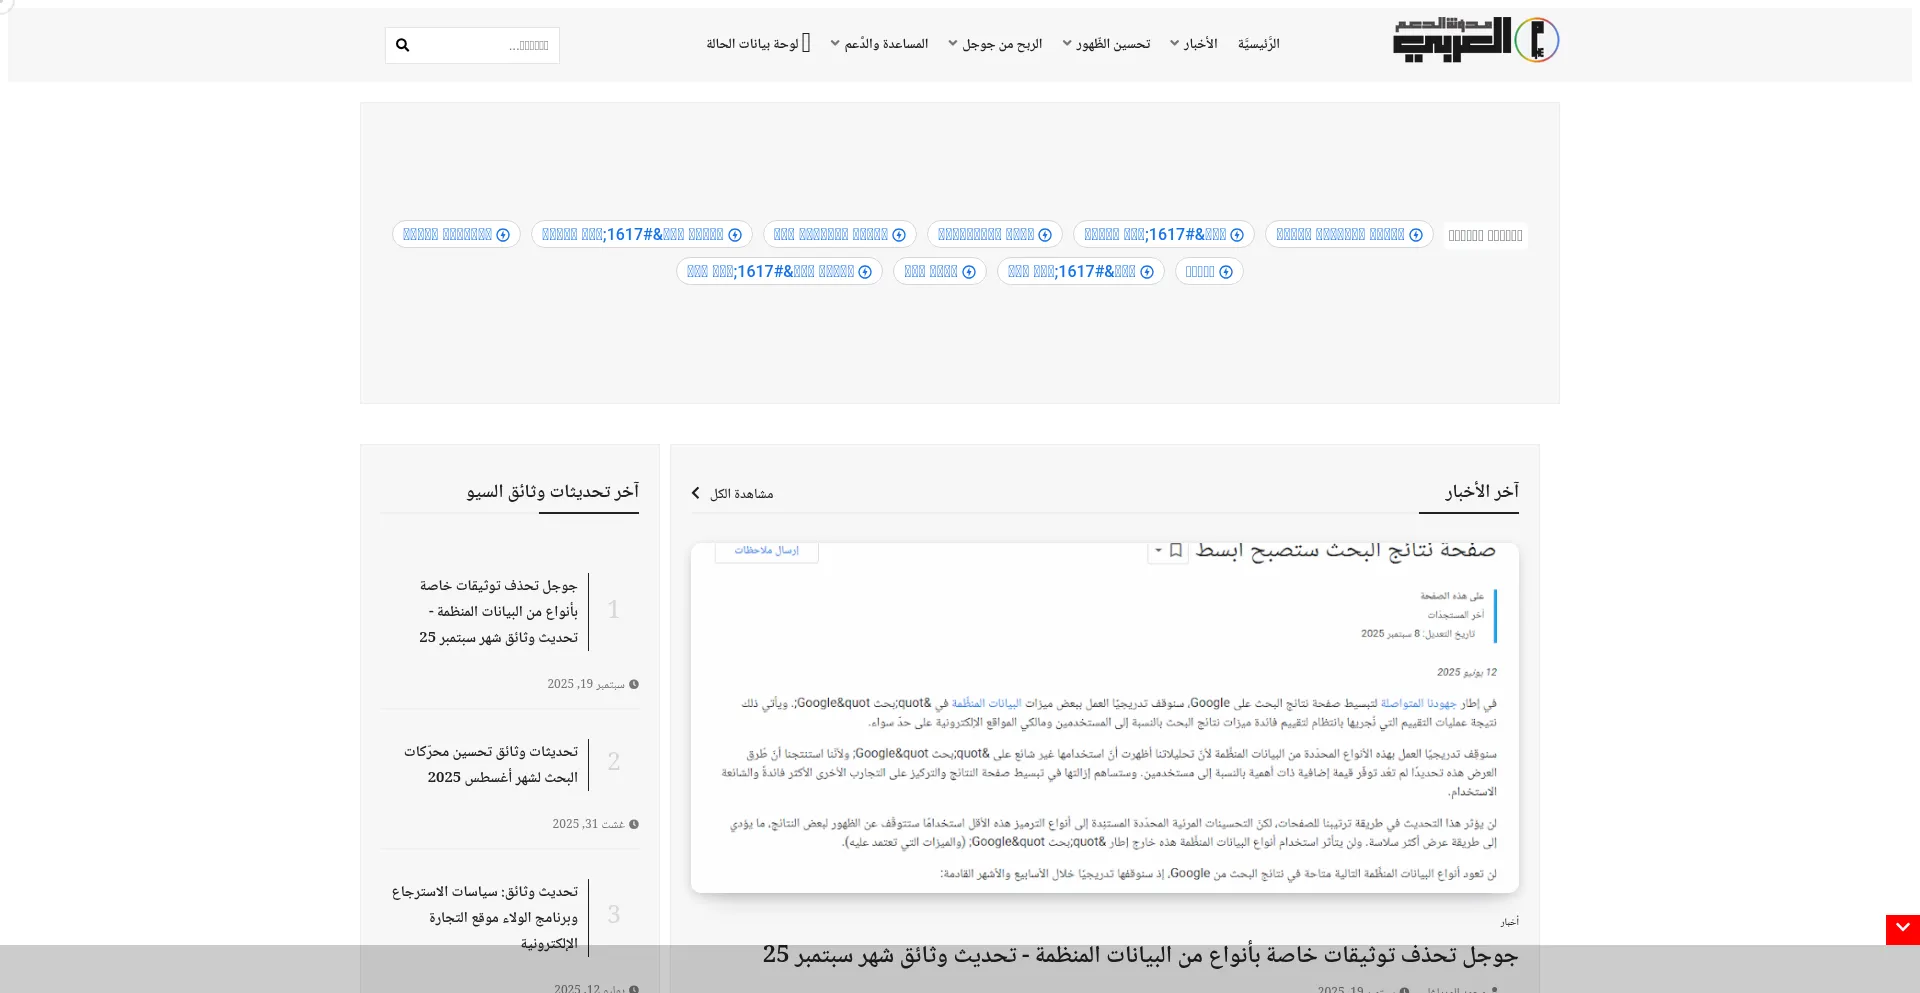Click the clock icon beside غشت 31, 2025
Image resolution: width=1920 pixels, height=993 pixels.
point(634,825)
